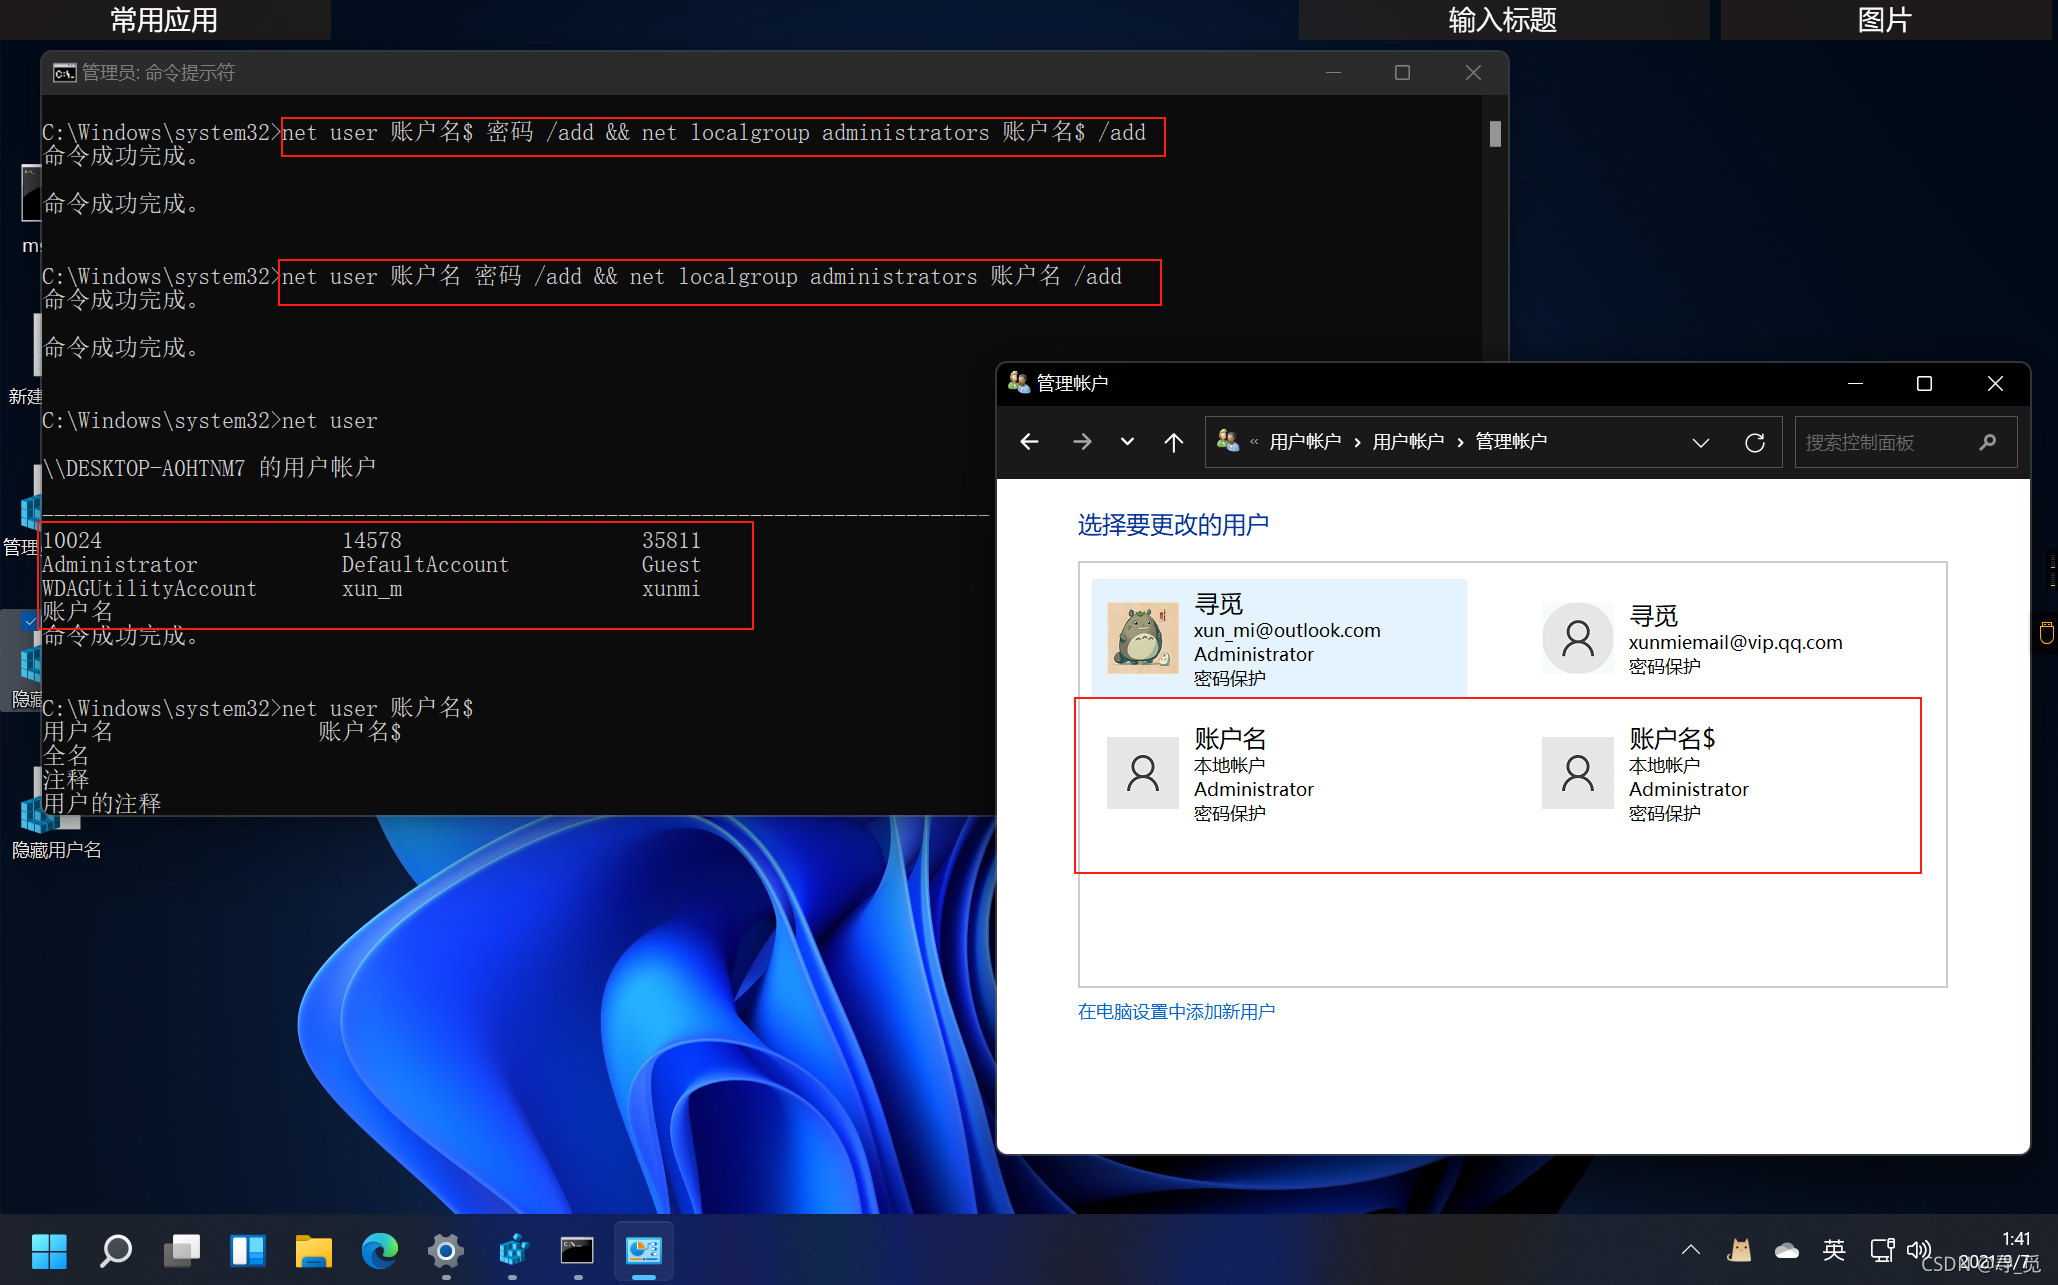The height and width of the screenshot is (1285, 2058).
Task: Open Settings gear on taskbar
Action: tap(445, 1250)
